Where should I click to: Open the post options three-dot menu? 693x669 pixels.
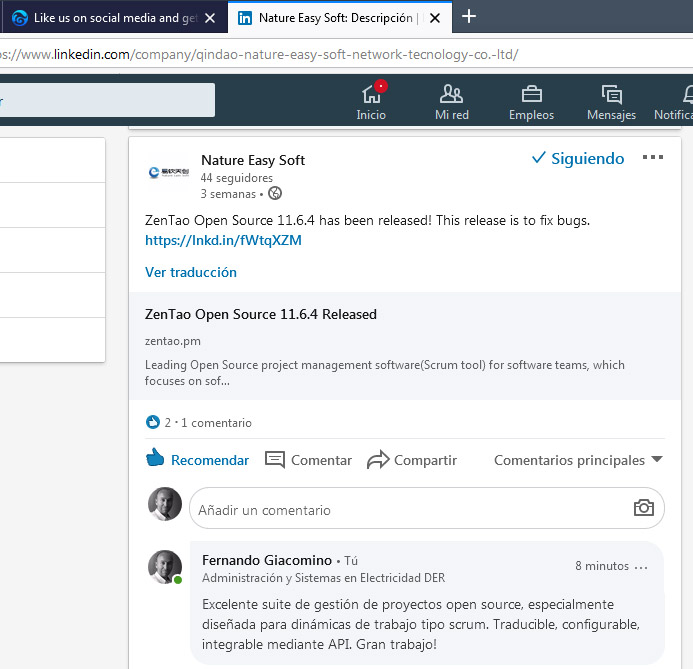[653, 158]
